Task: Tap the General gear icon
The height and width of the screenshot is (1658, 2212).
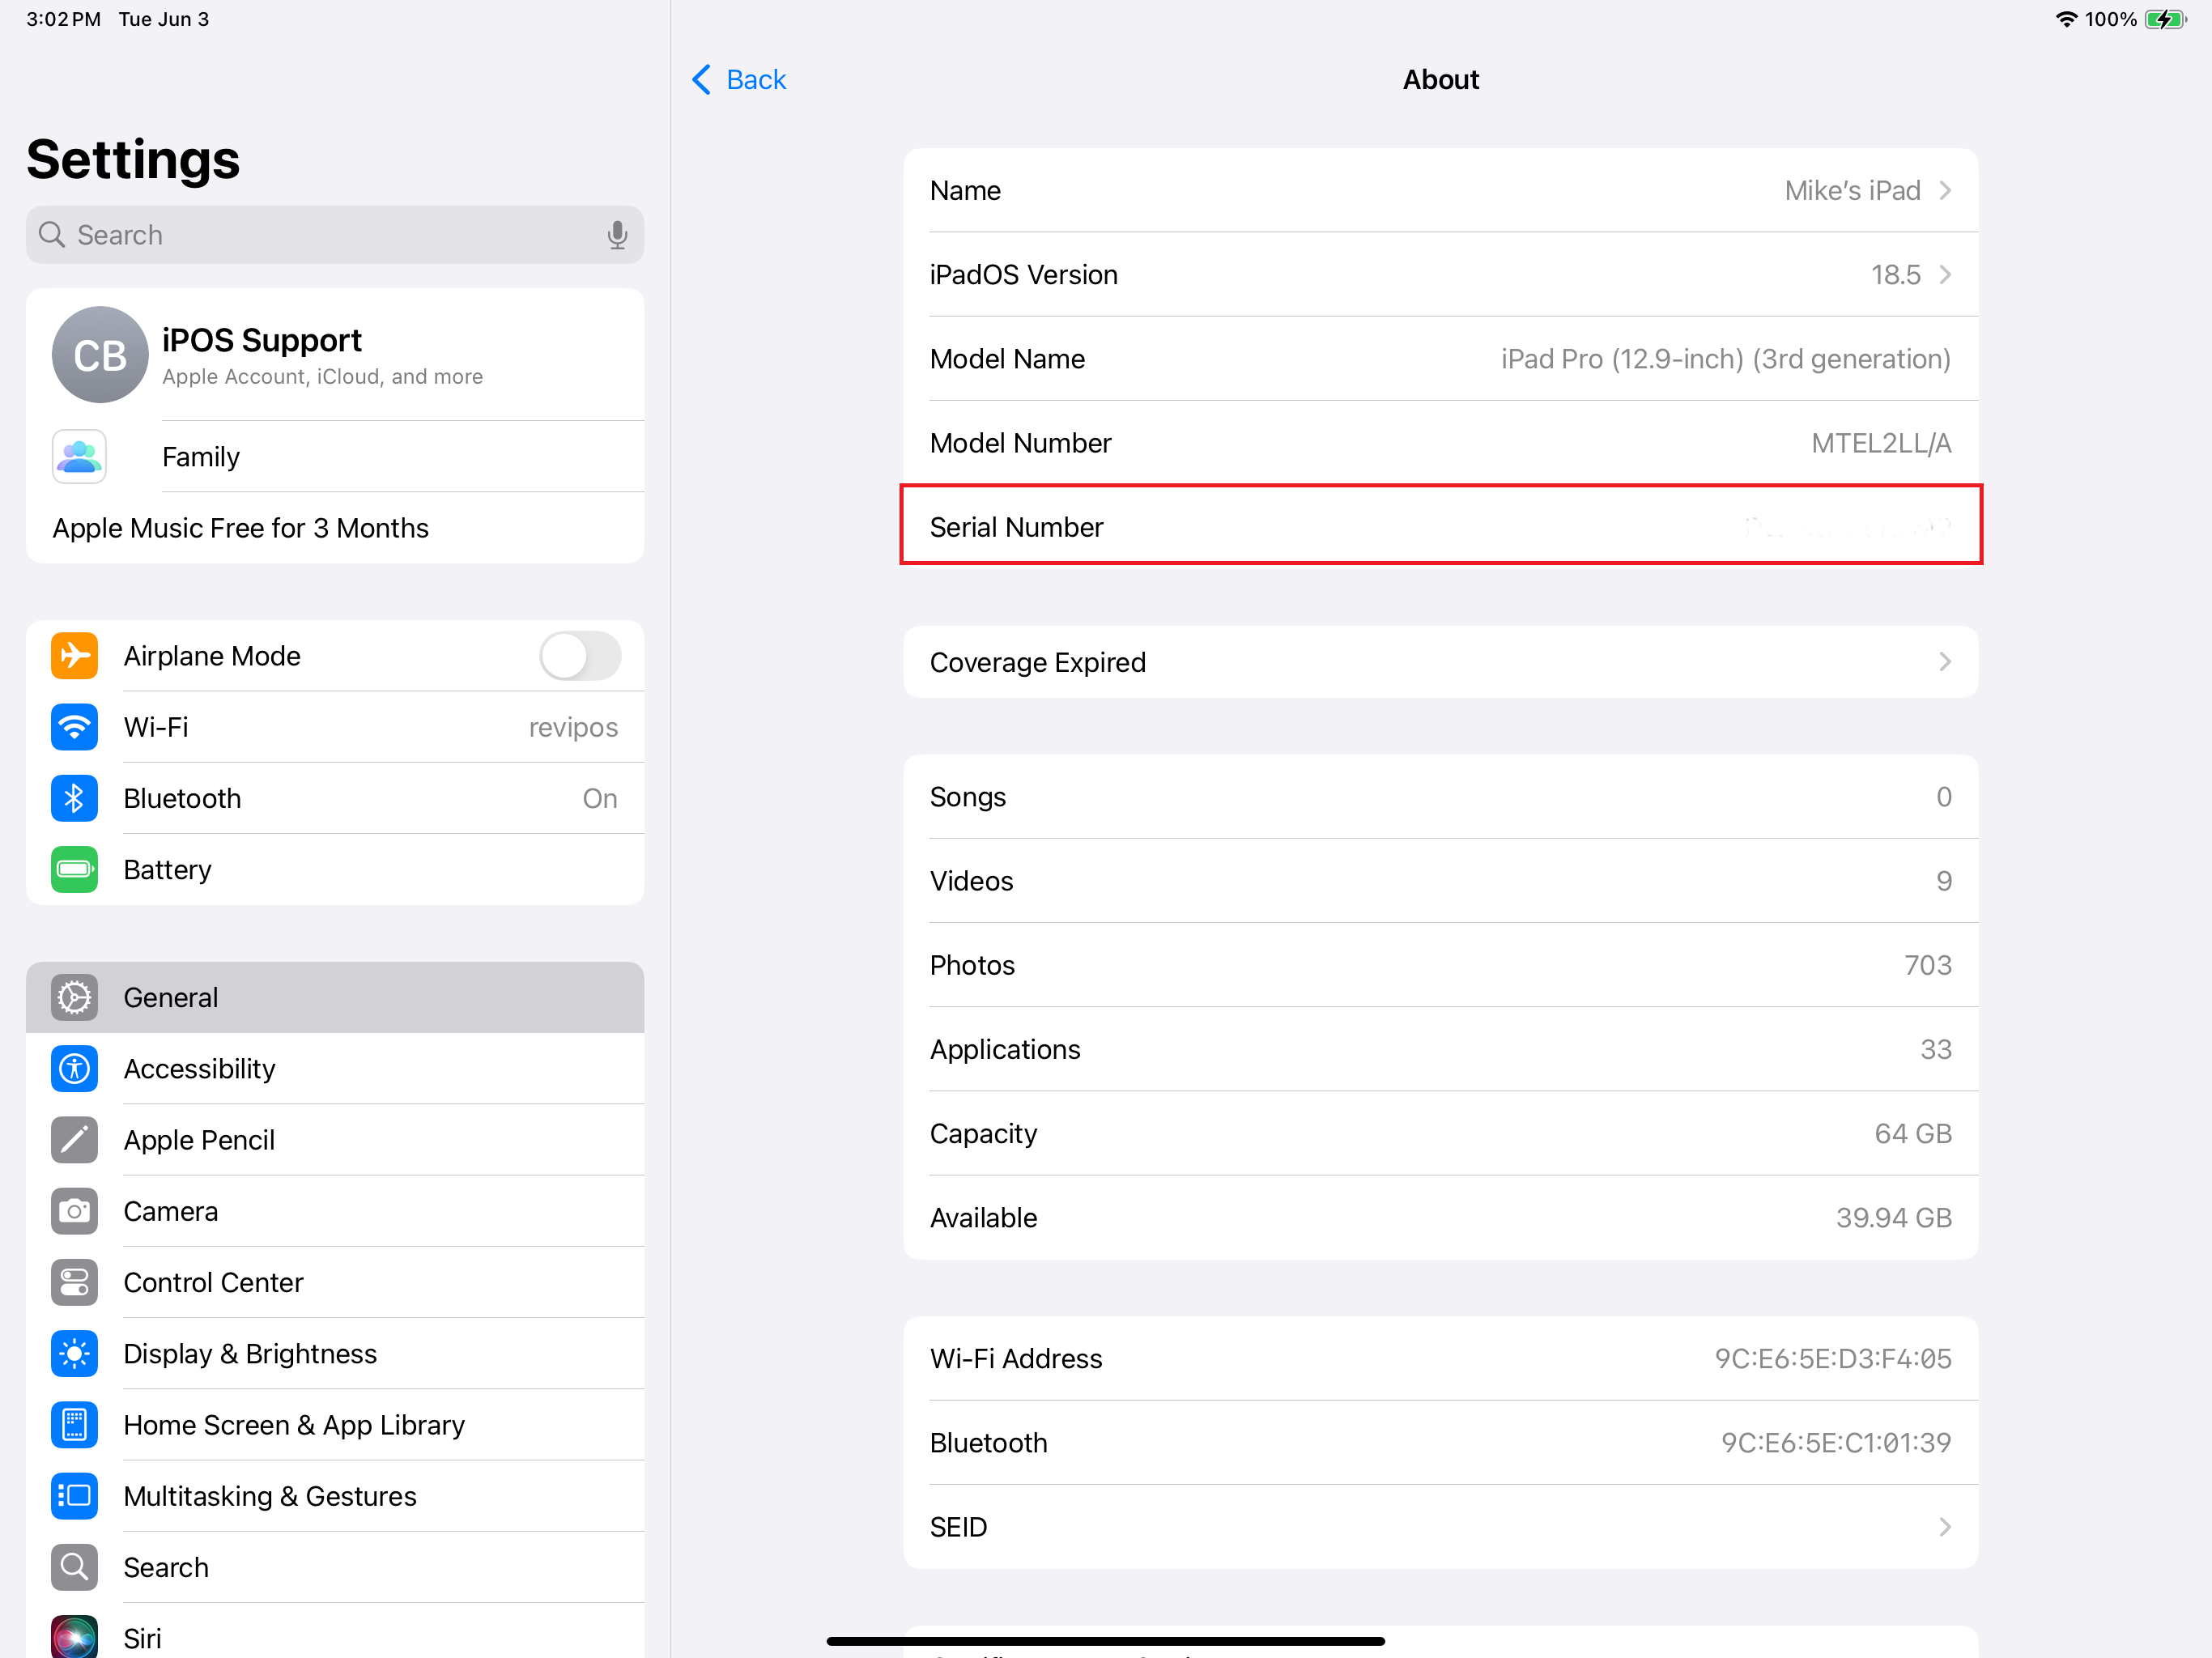Action: point(74,997)
